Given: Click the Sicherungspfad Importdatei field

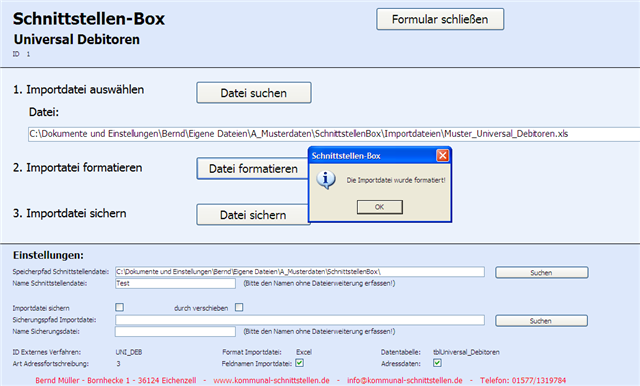Looking at the screenshot, I should click(x=300, y=320).
